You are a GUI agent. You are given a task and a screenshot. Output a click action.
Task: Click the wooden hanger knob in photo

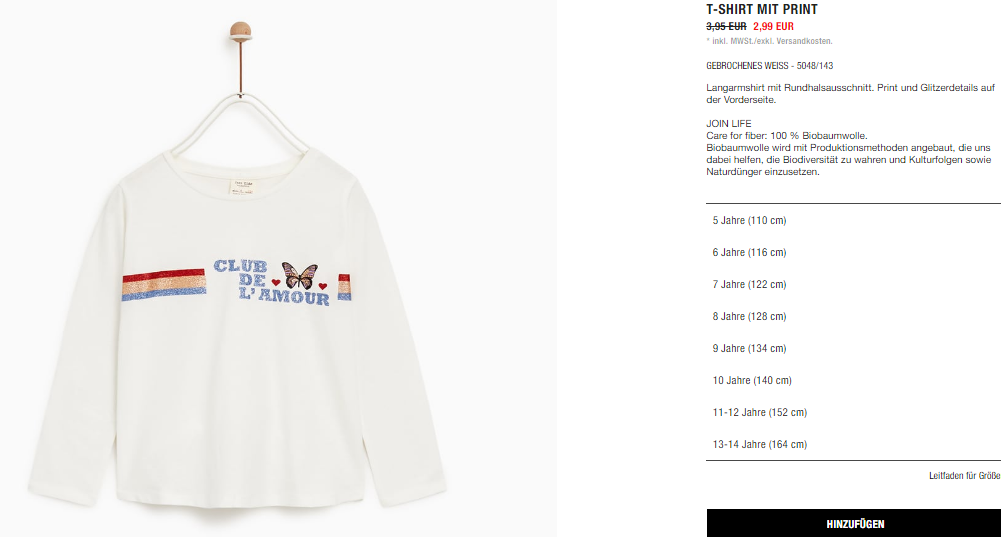[x=241, y=31]
